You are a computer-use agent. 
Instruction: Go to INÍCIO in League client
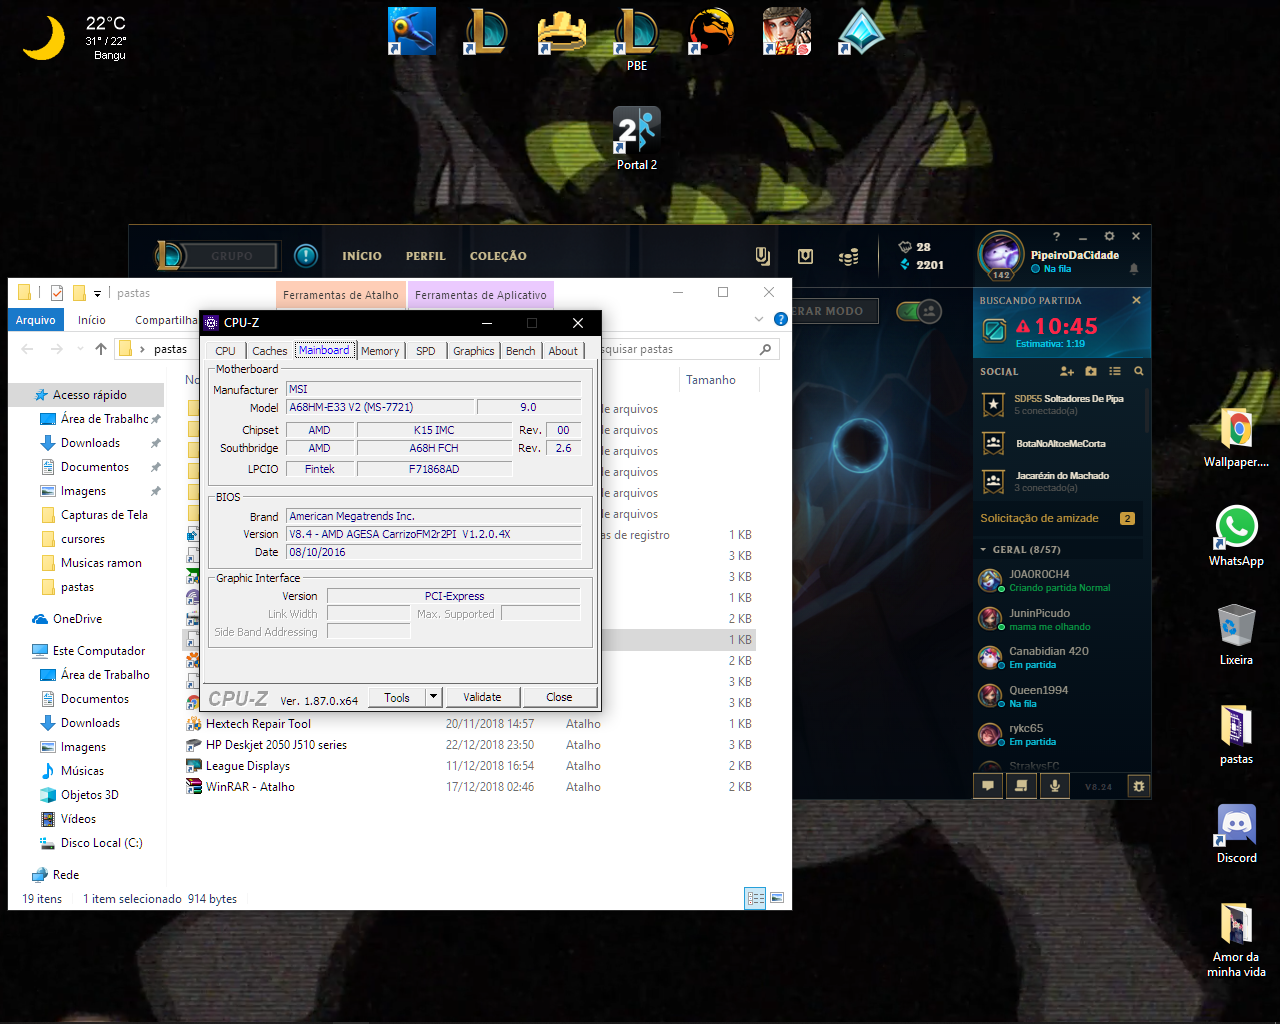click(362, 256)
